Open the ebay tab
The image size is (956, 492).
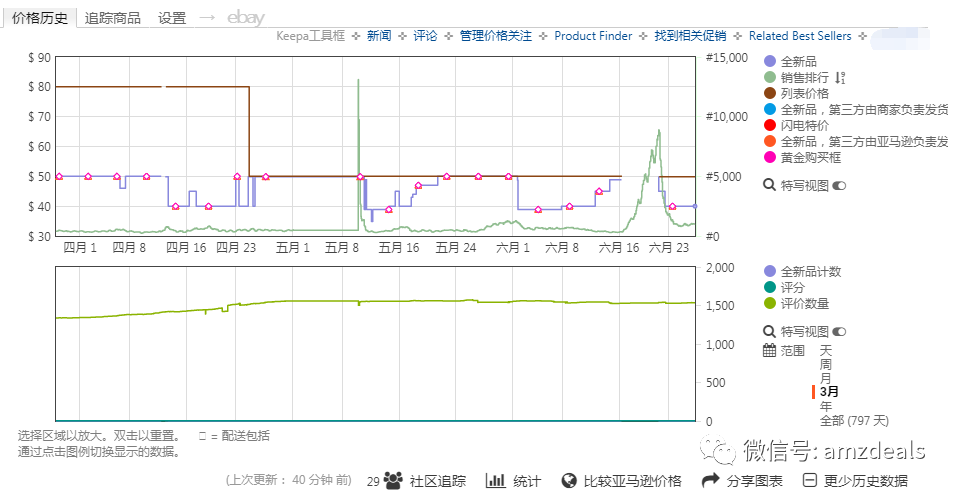coord(246,18)
